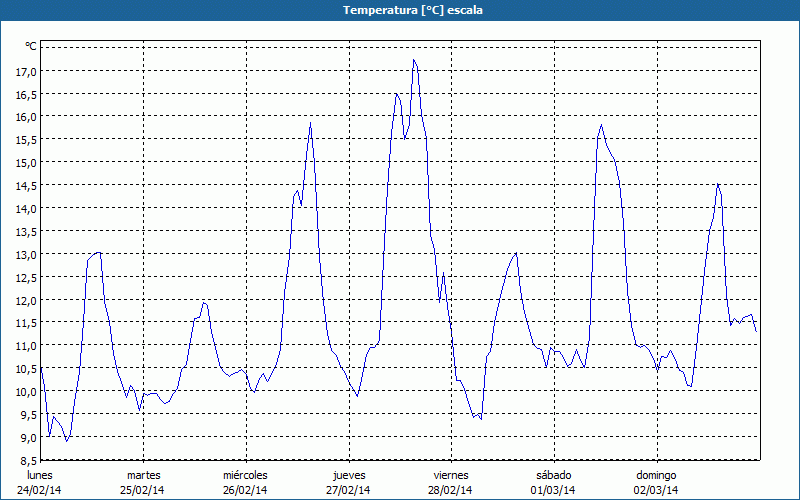
Task: Click the "lunes" day label
Action: (40, 475)
